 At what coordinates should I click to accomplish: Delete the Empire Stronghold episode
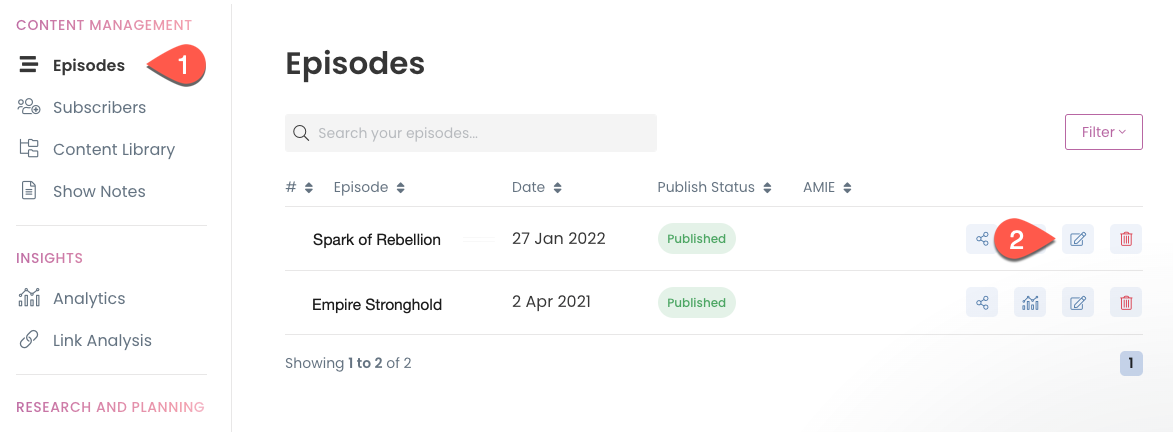[x=1126, y=303]
